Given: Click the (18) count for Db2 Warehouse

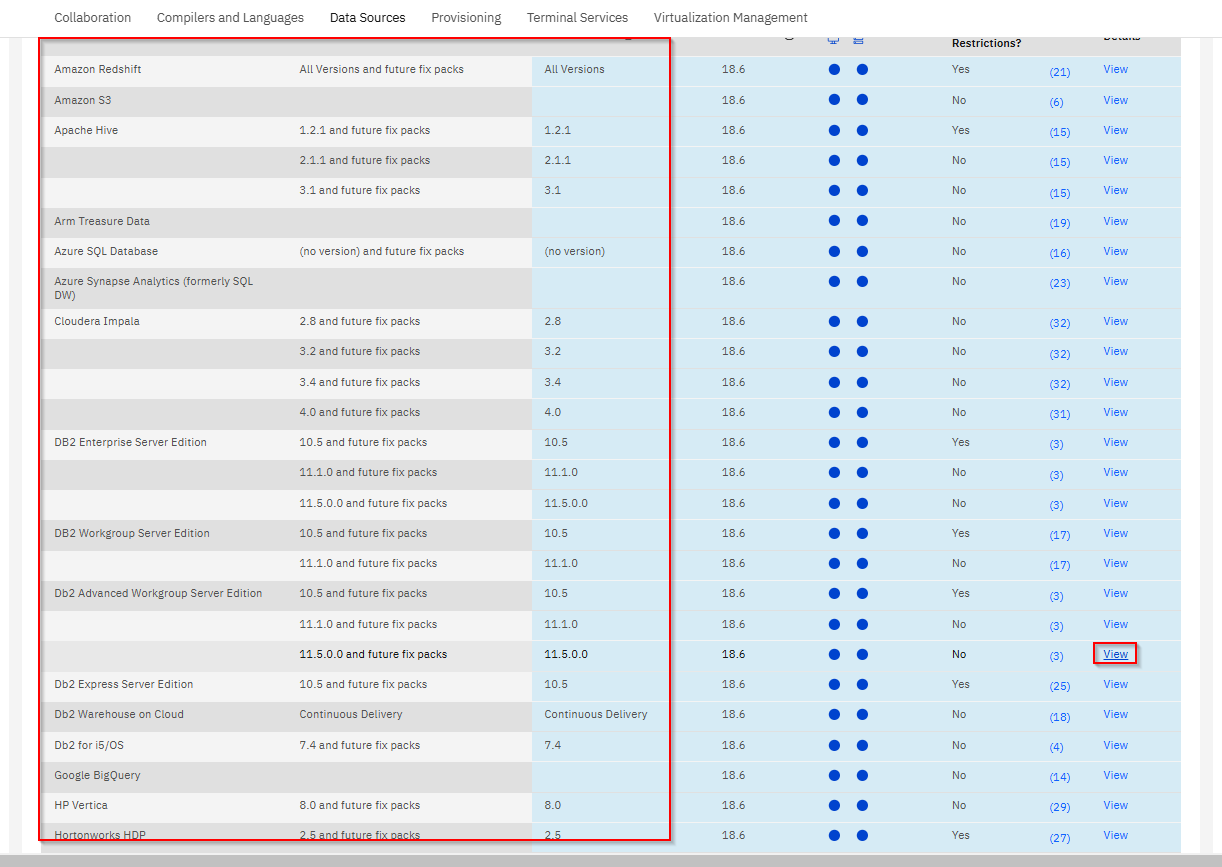Looking at the screenshot, I should 1060,717.
